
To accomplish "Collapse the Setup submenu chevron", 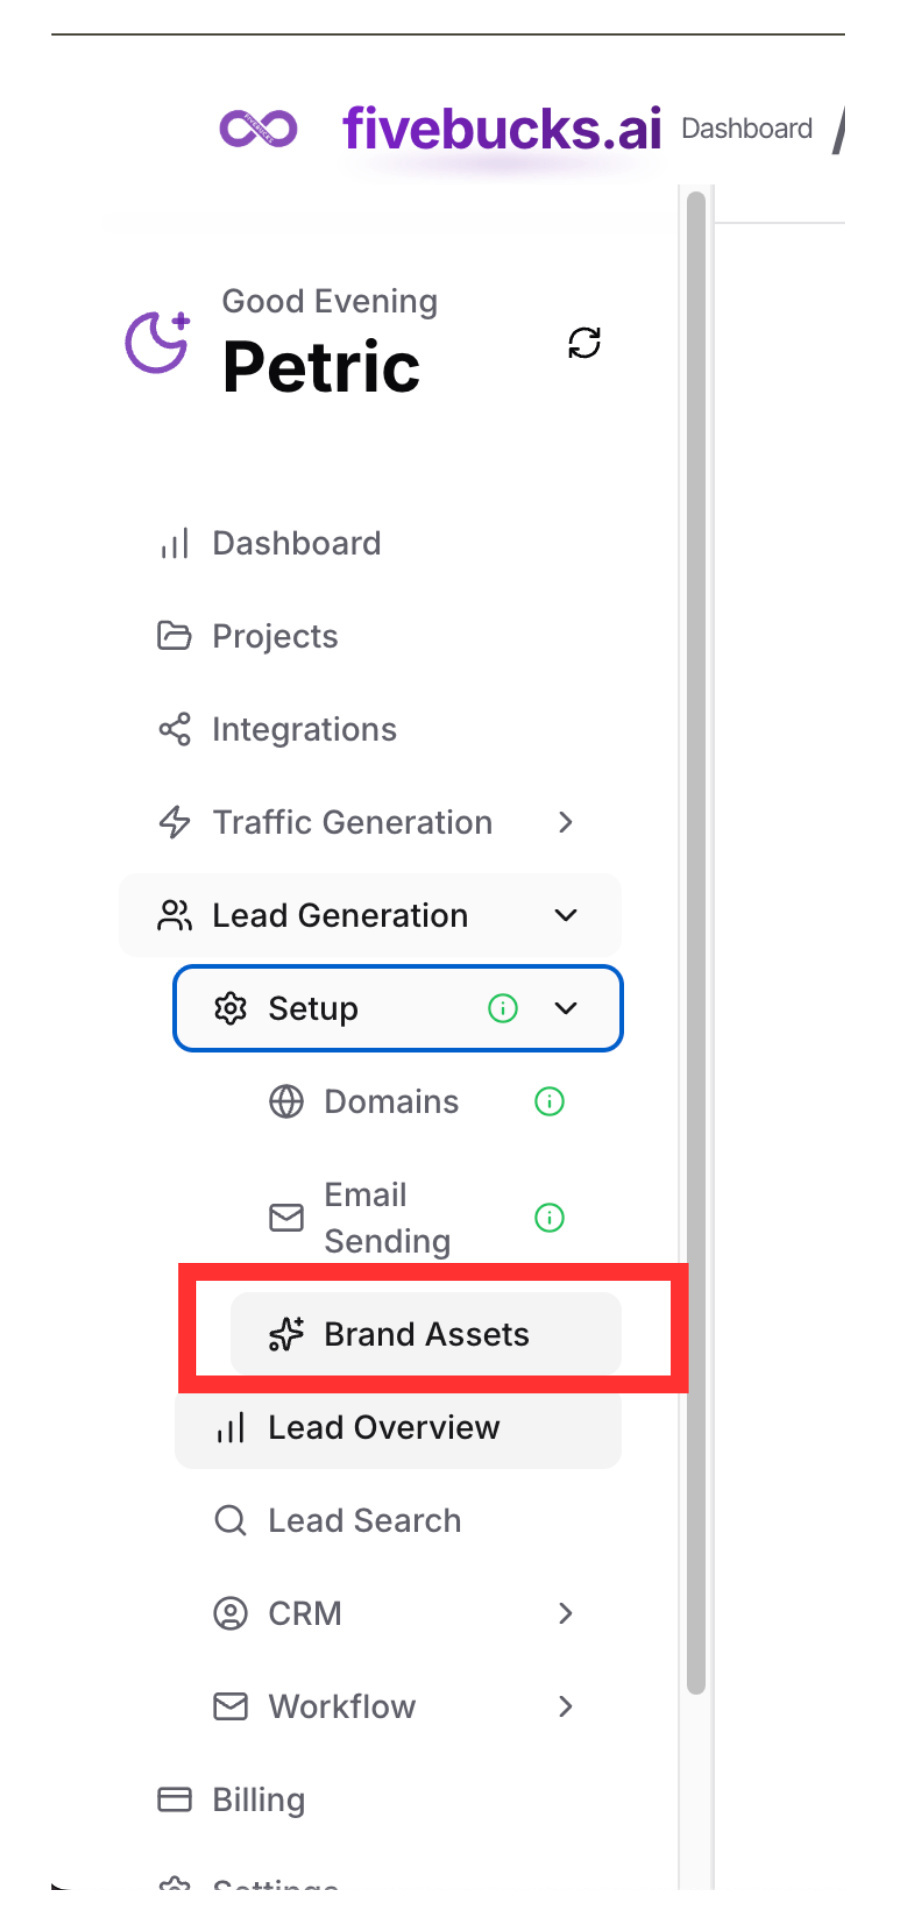I will coord(566,1008).
